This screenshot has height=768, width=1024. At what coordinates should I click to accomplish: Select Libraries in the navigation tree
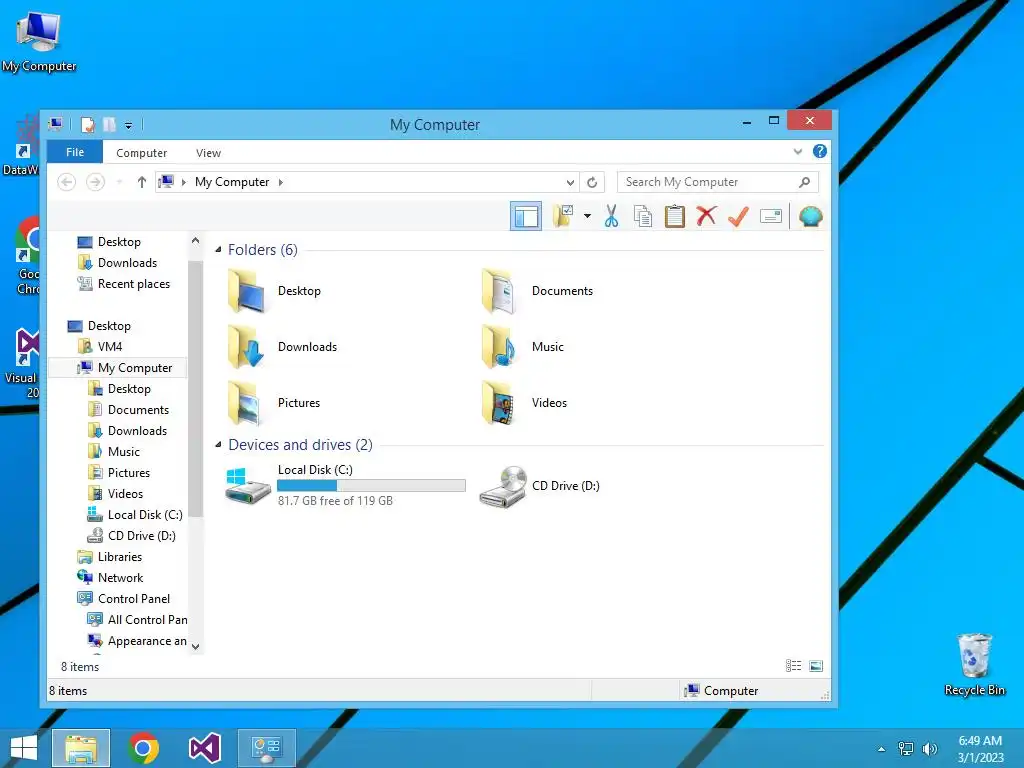point(110,556)
